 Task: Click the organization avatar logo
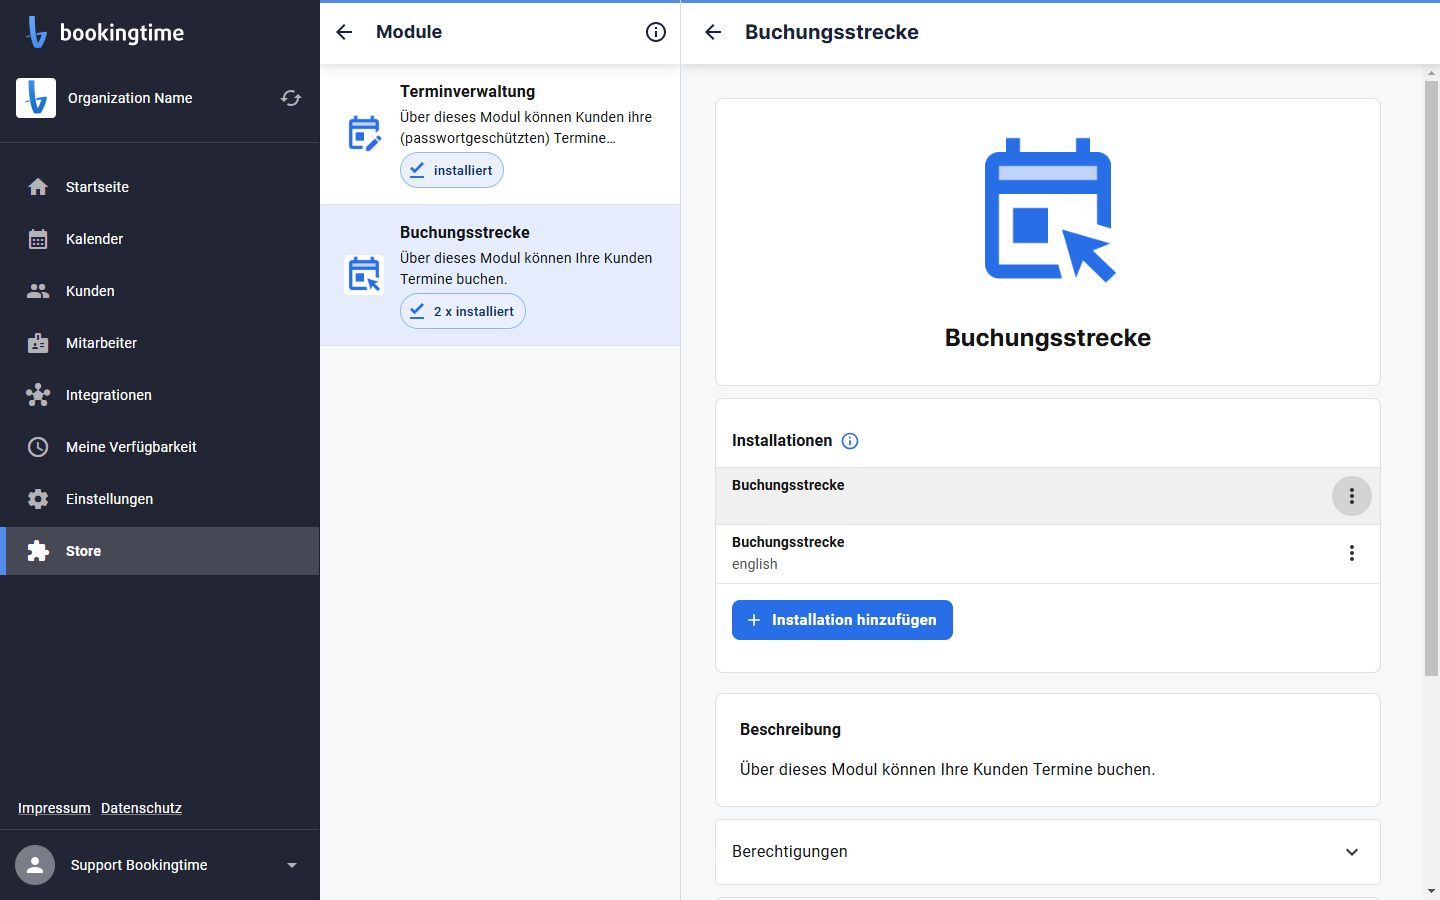tap(36, 98)
